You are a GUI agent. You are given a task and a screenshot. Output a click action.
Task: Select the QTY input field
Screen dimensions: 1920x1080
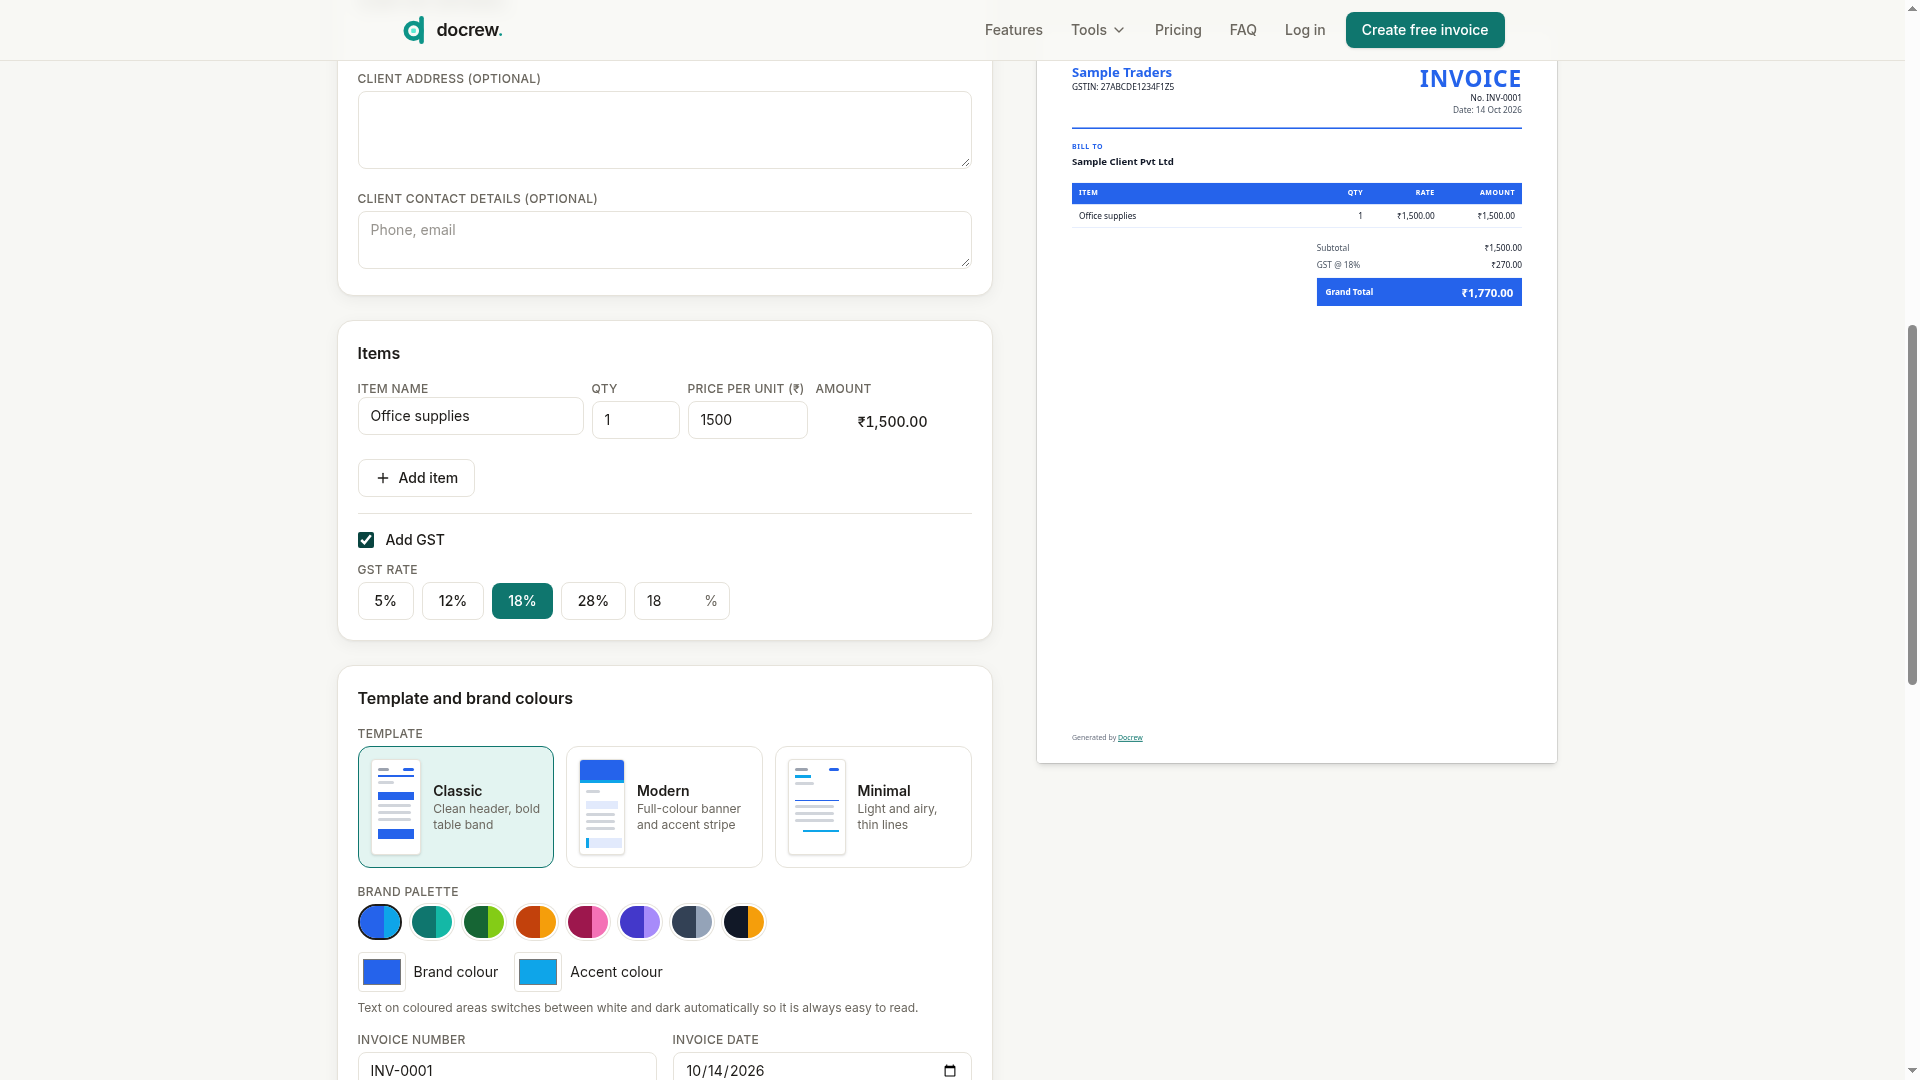(x=635, y=420)
